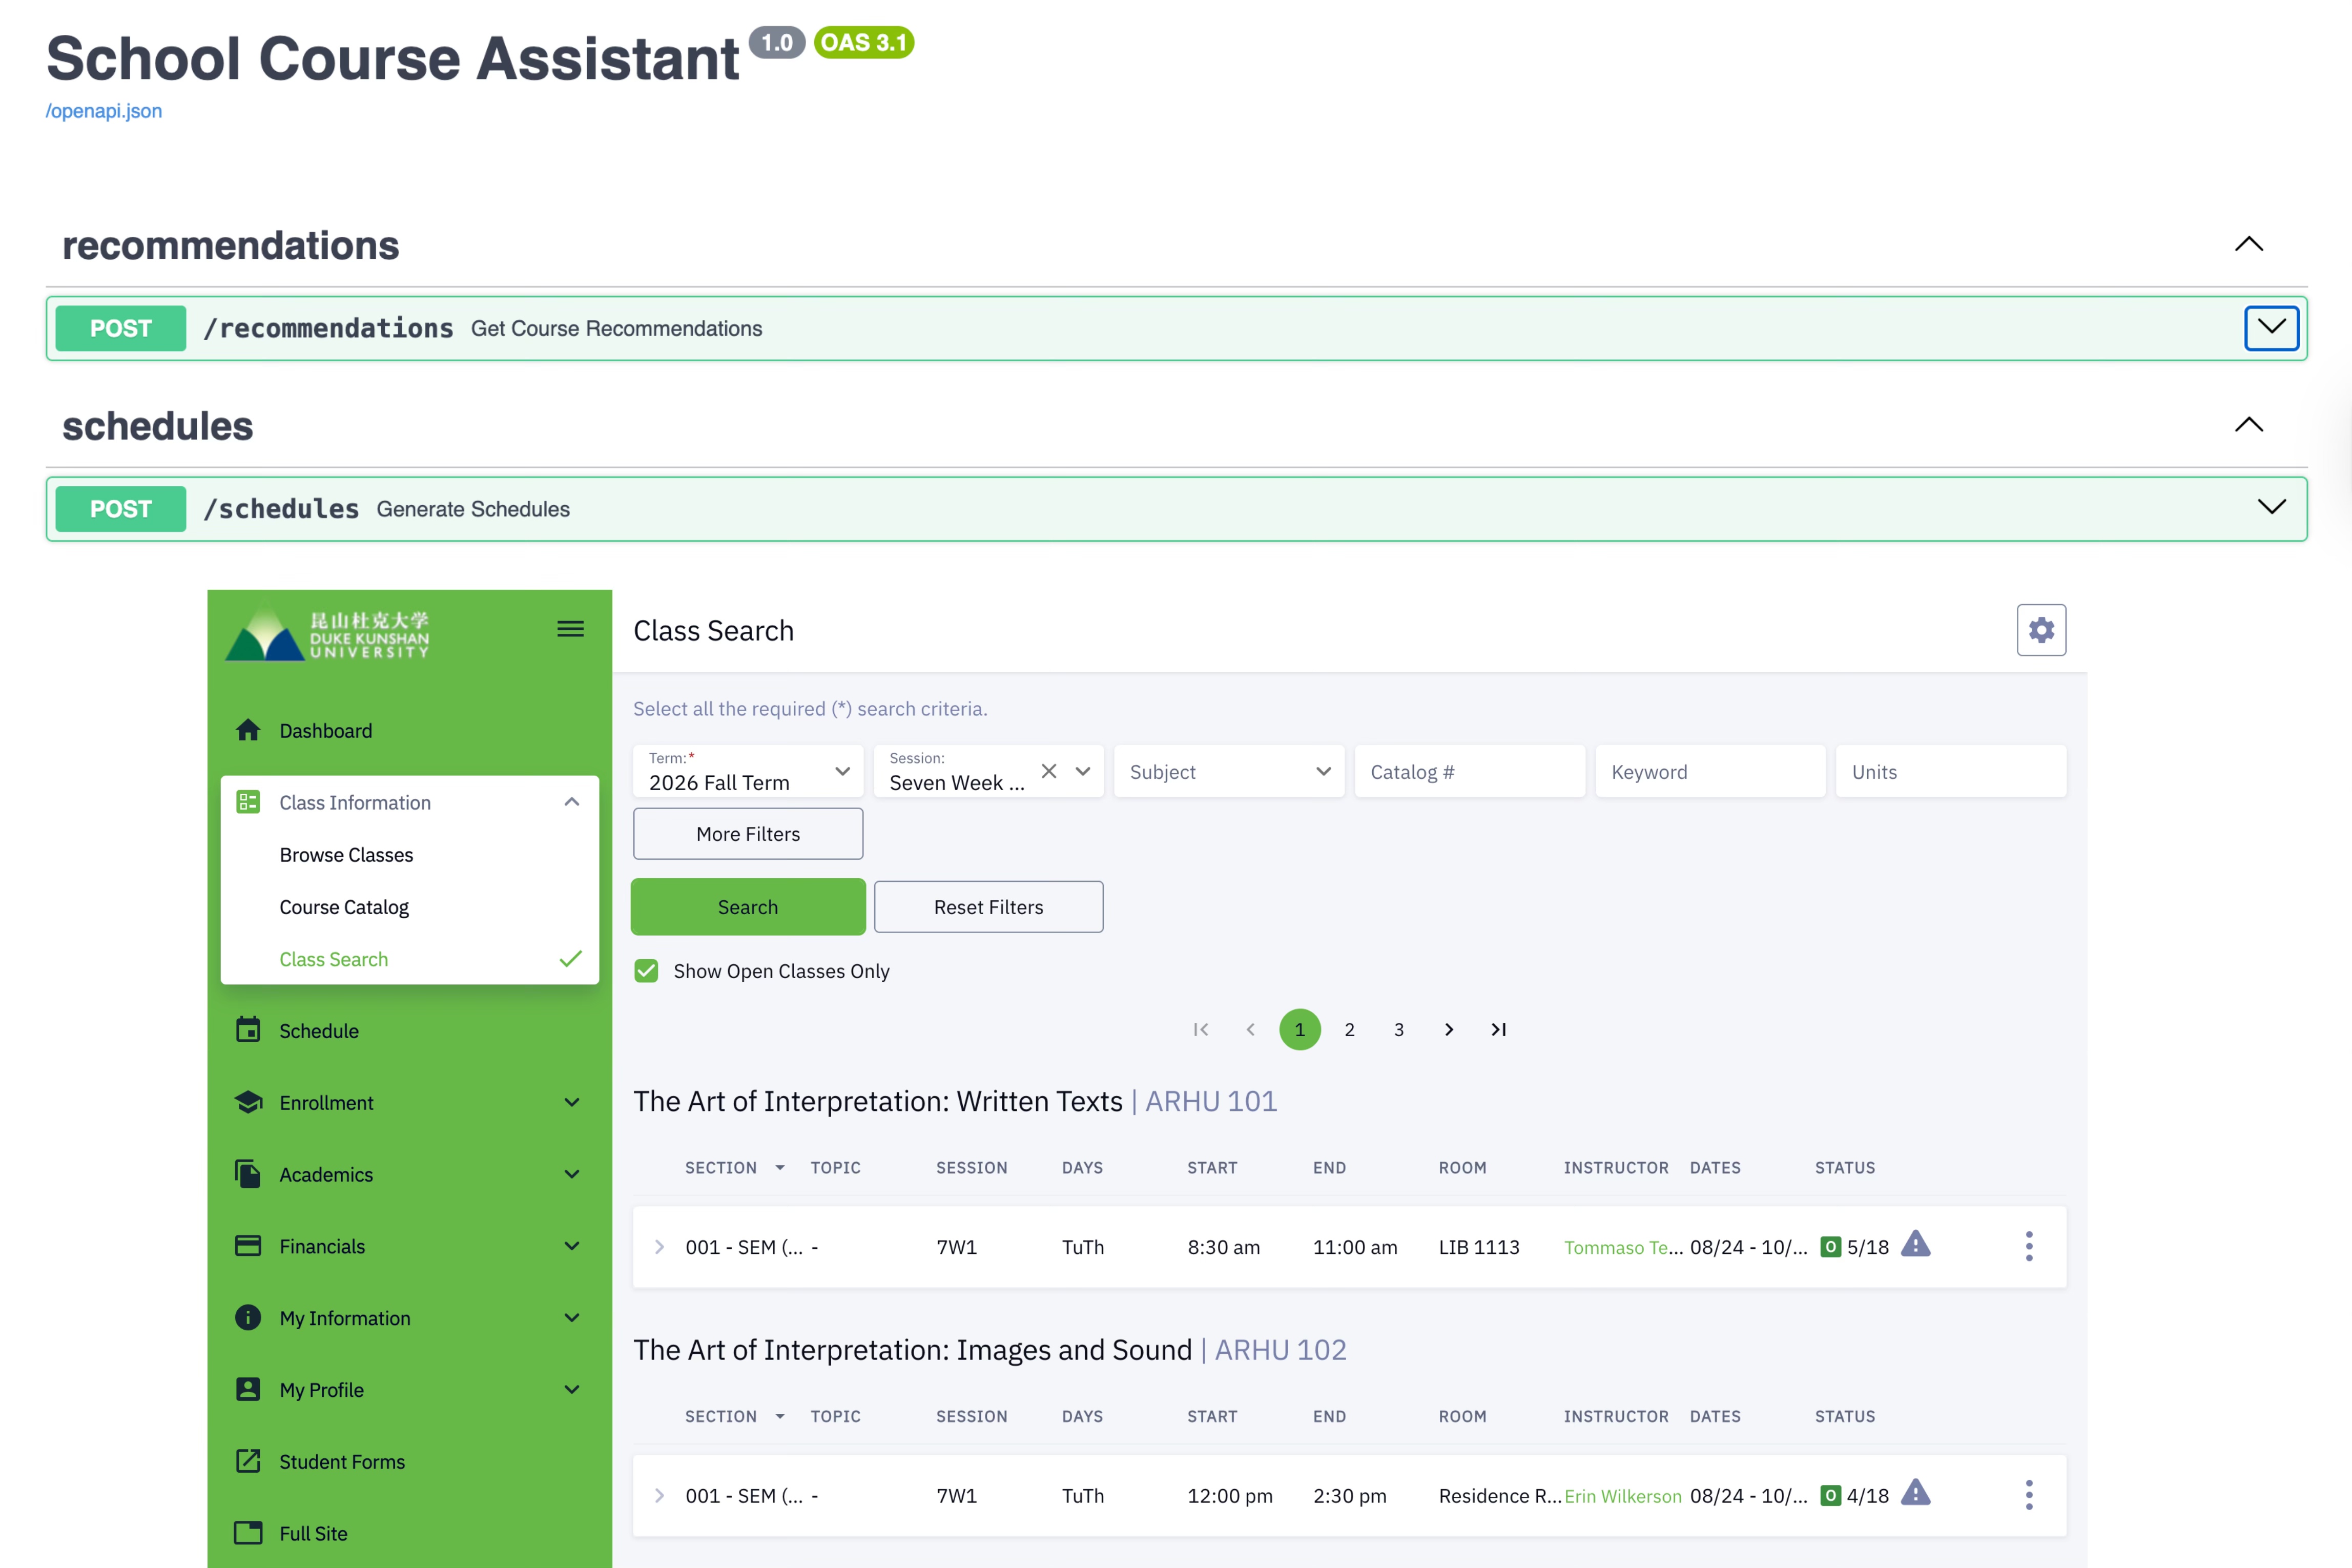
Task: Open the /openapi.json link
Action: pos(104,111)
